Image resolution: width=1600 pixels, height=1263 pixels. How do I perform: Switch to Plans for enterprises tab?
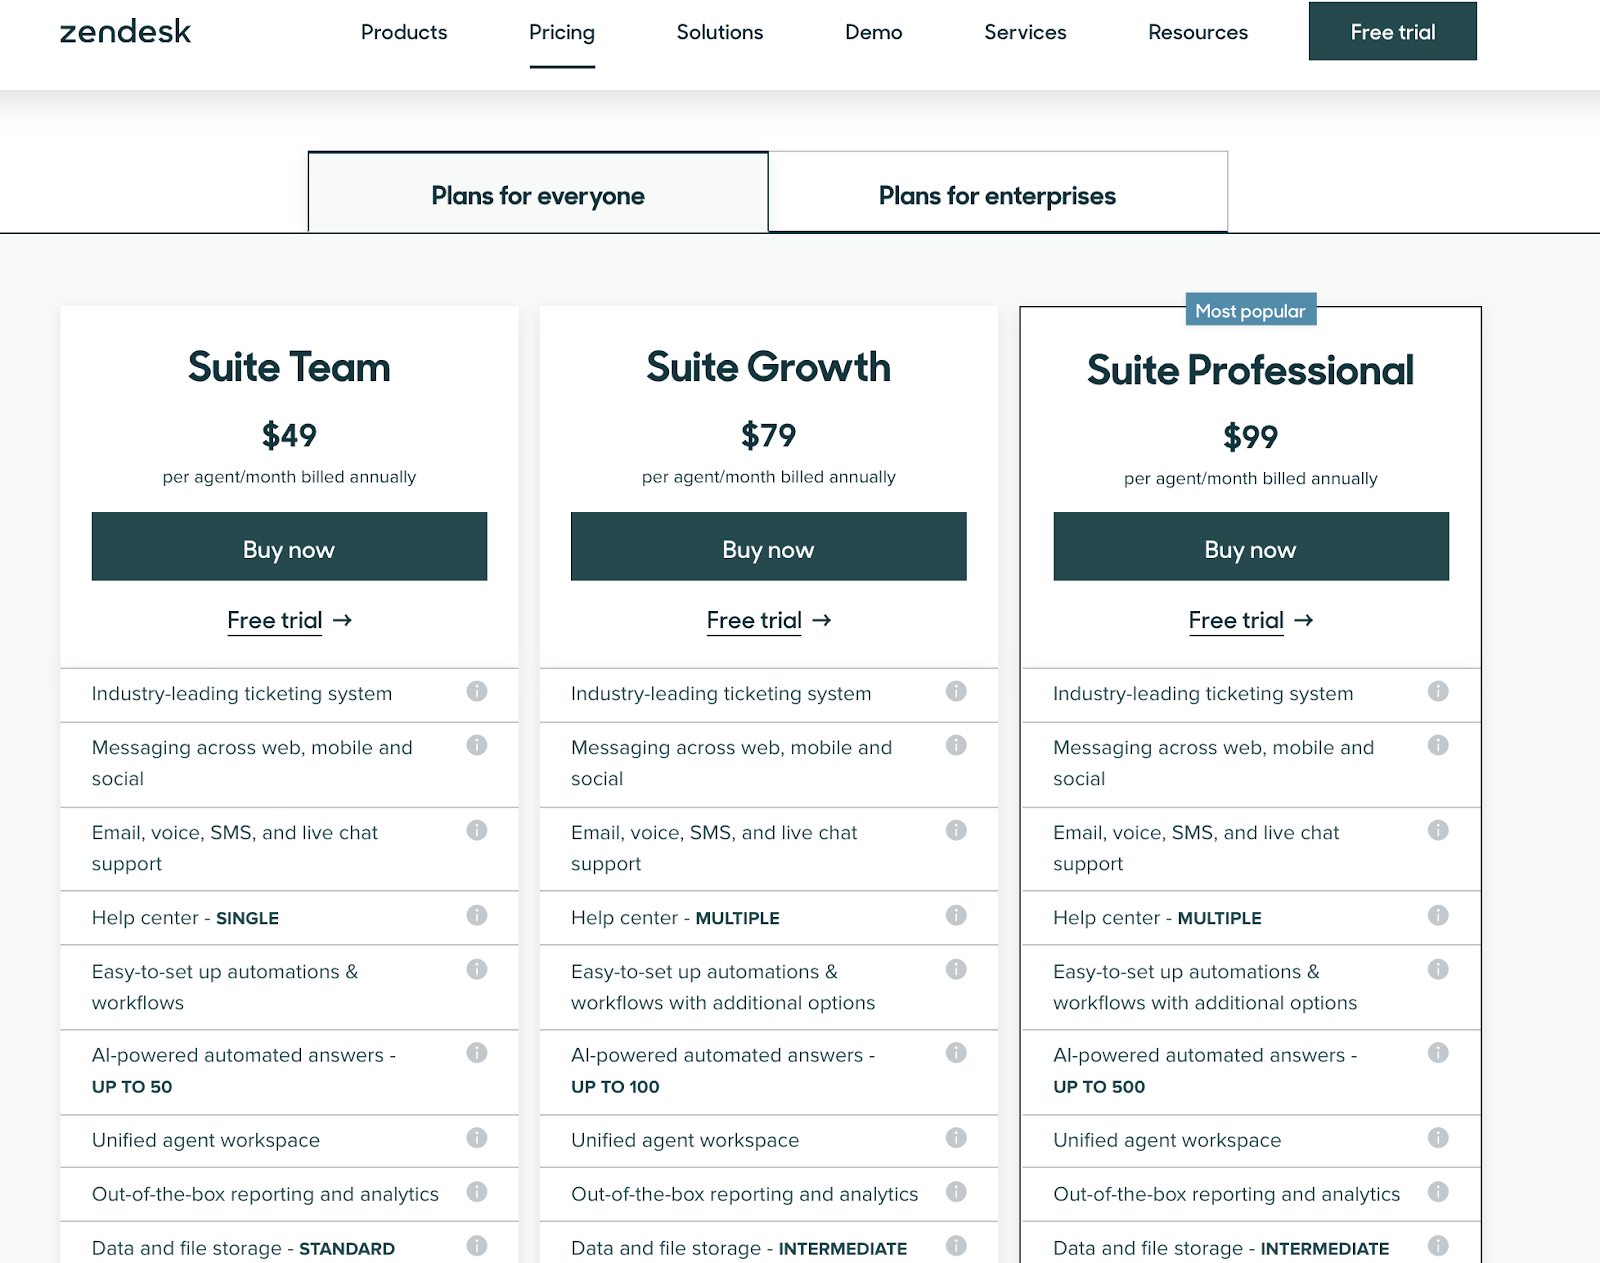pyautogui.click(x=998, y=192)
